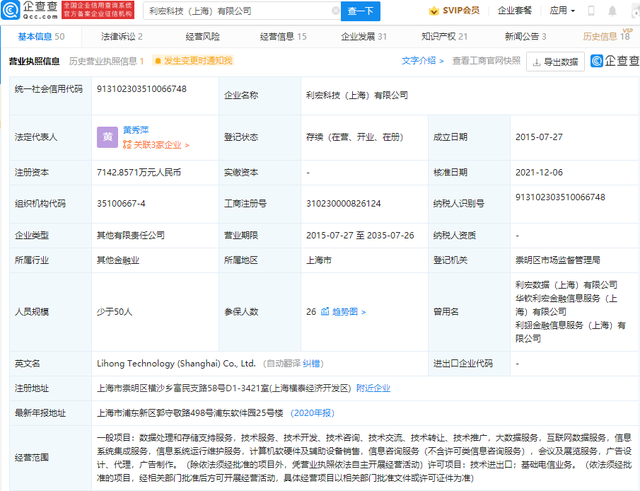Click the 查一下 search button
The image size is (640, 491).
tap(360, 11)
